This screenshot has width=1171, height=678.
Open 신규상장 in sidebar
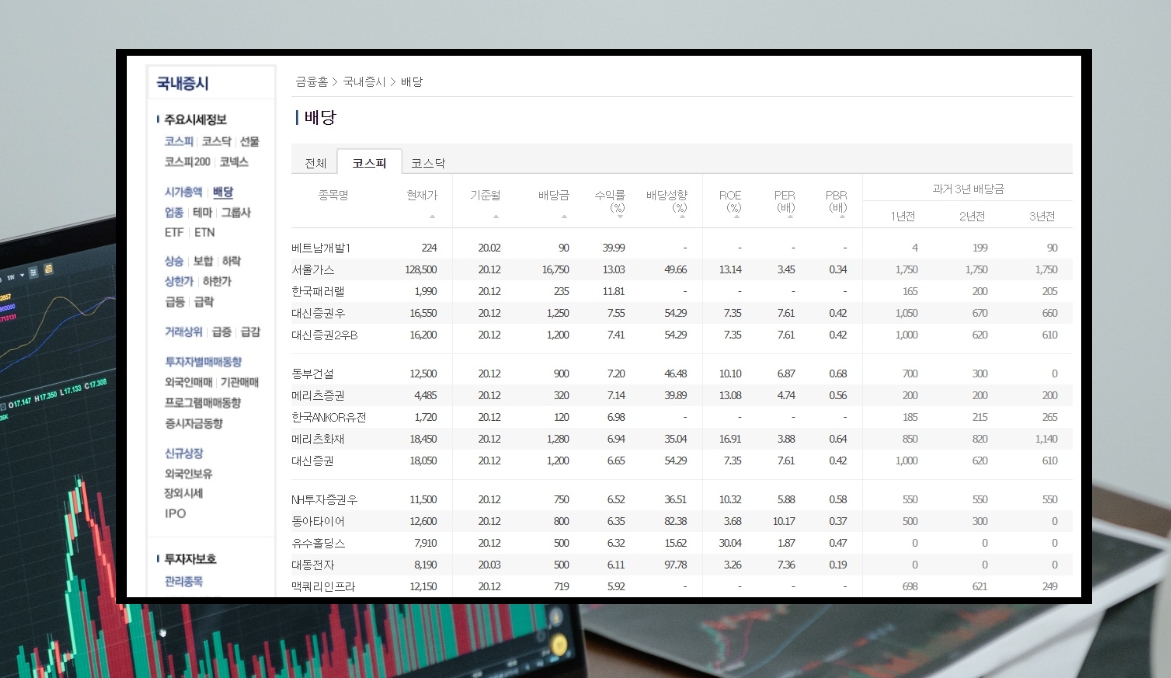point(184,453)
